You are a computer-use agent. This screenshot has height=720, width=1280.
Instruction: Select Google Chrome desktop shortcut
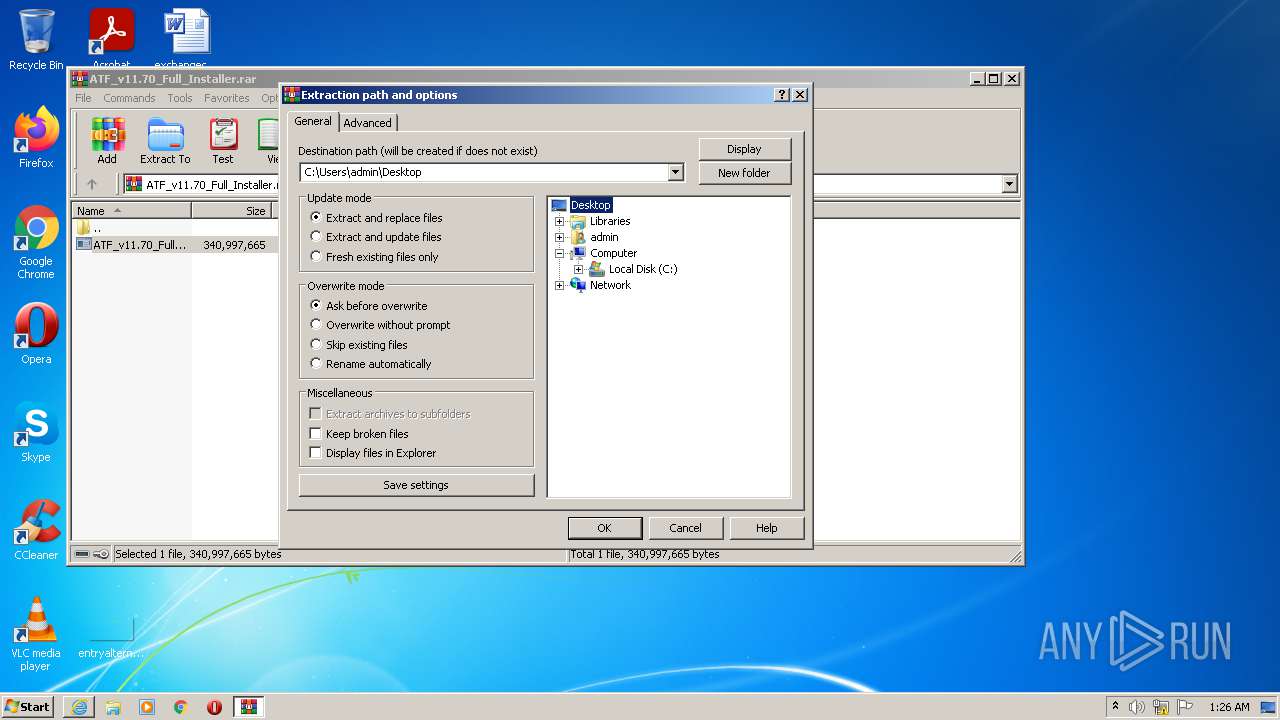(36, 243)
